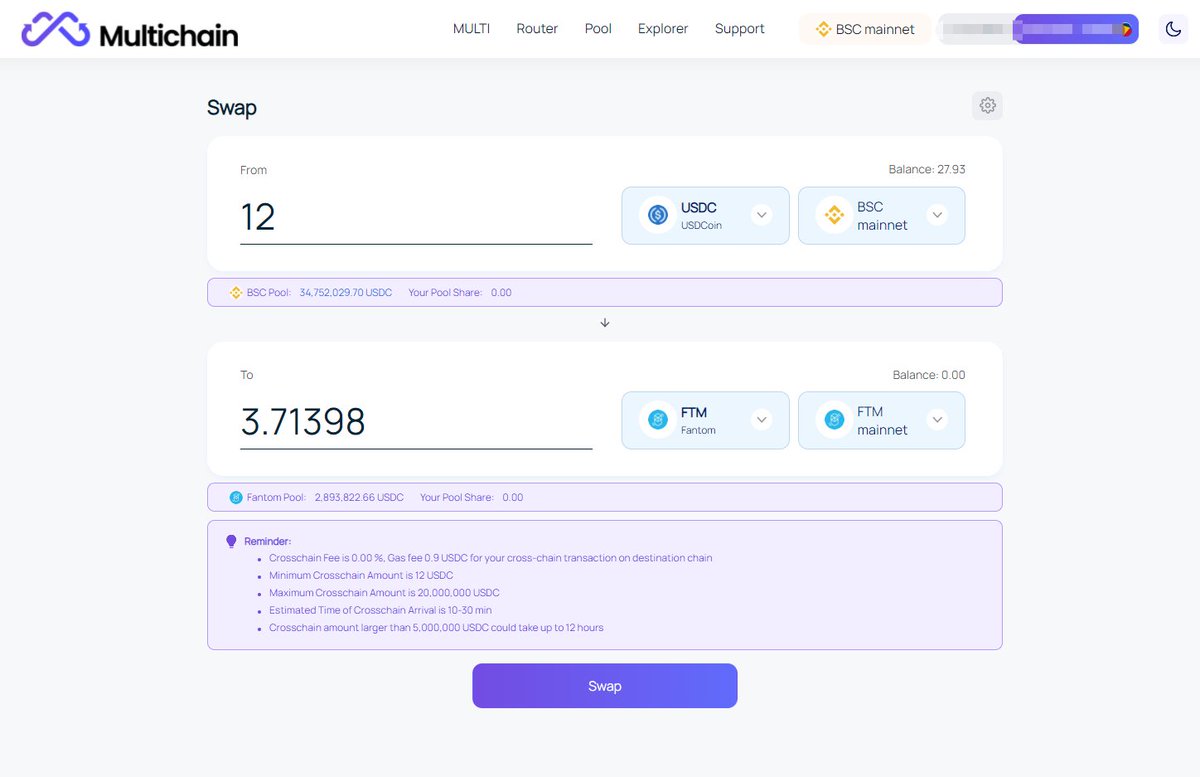1200x777 pixels.
Task: Click Your Pool Share under Fantom Pool
Action: click(x=471, y=497)
